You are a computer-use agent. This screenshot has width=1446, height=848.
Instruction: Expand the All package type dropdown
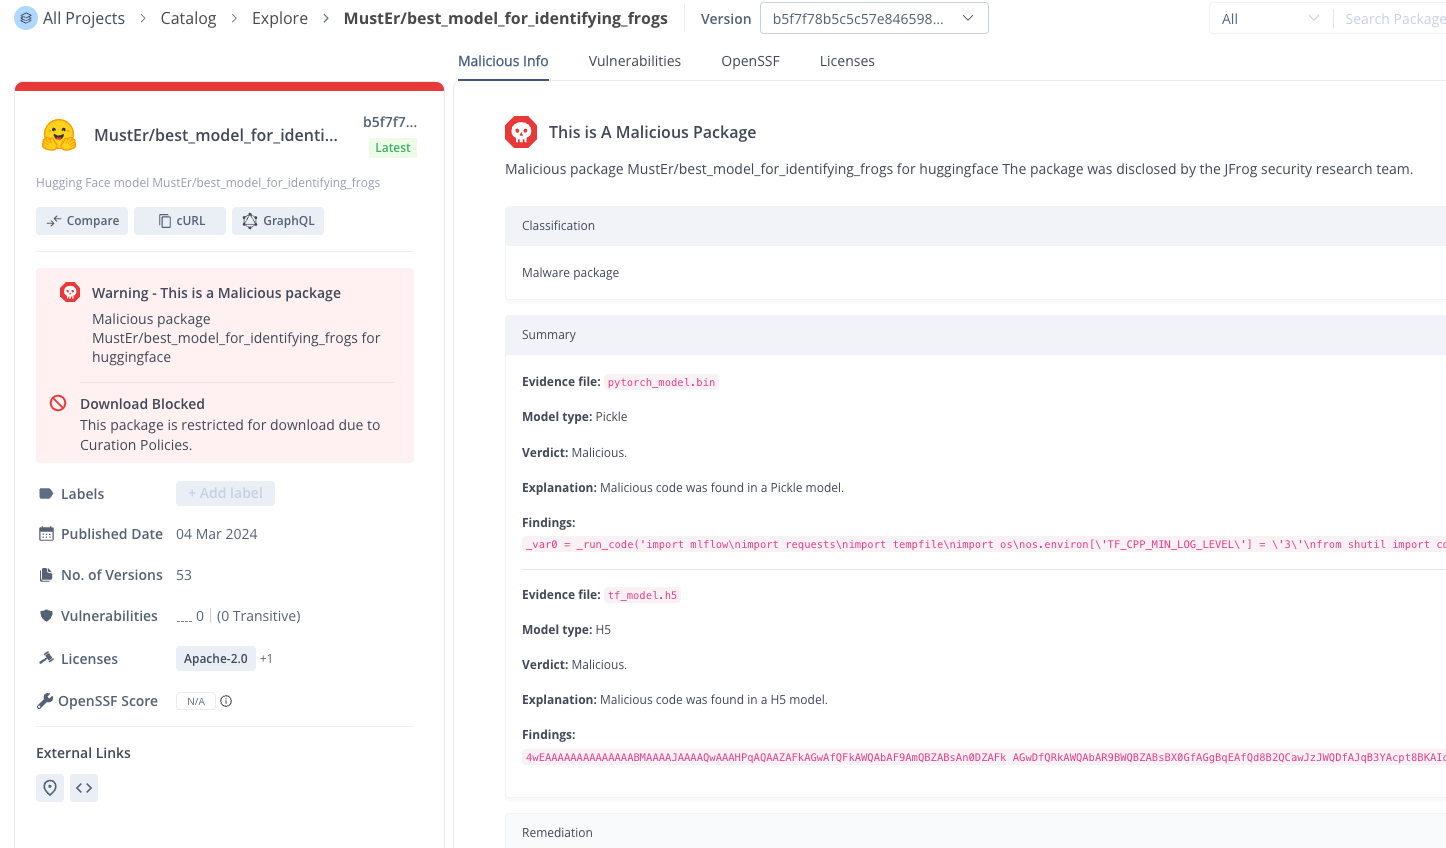[1269, 19]
